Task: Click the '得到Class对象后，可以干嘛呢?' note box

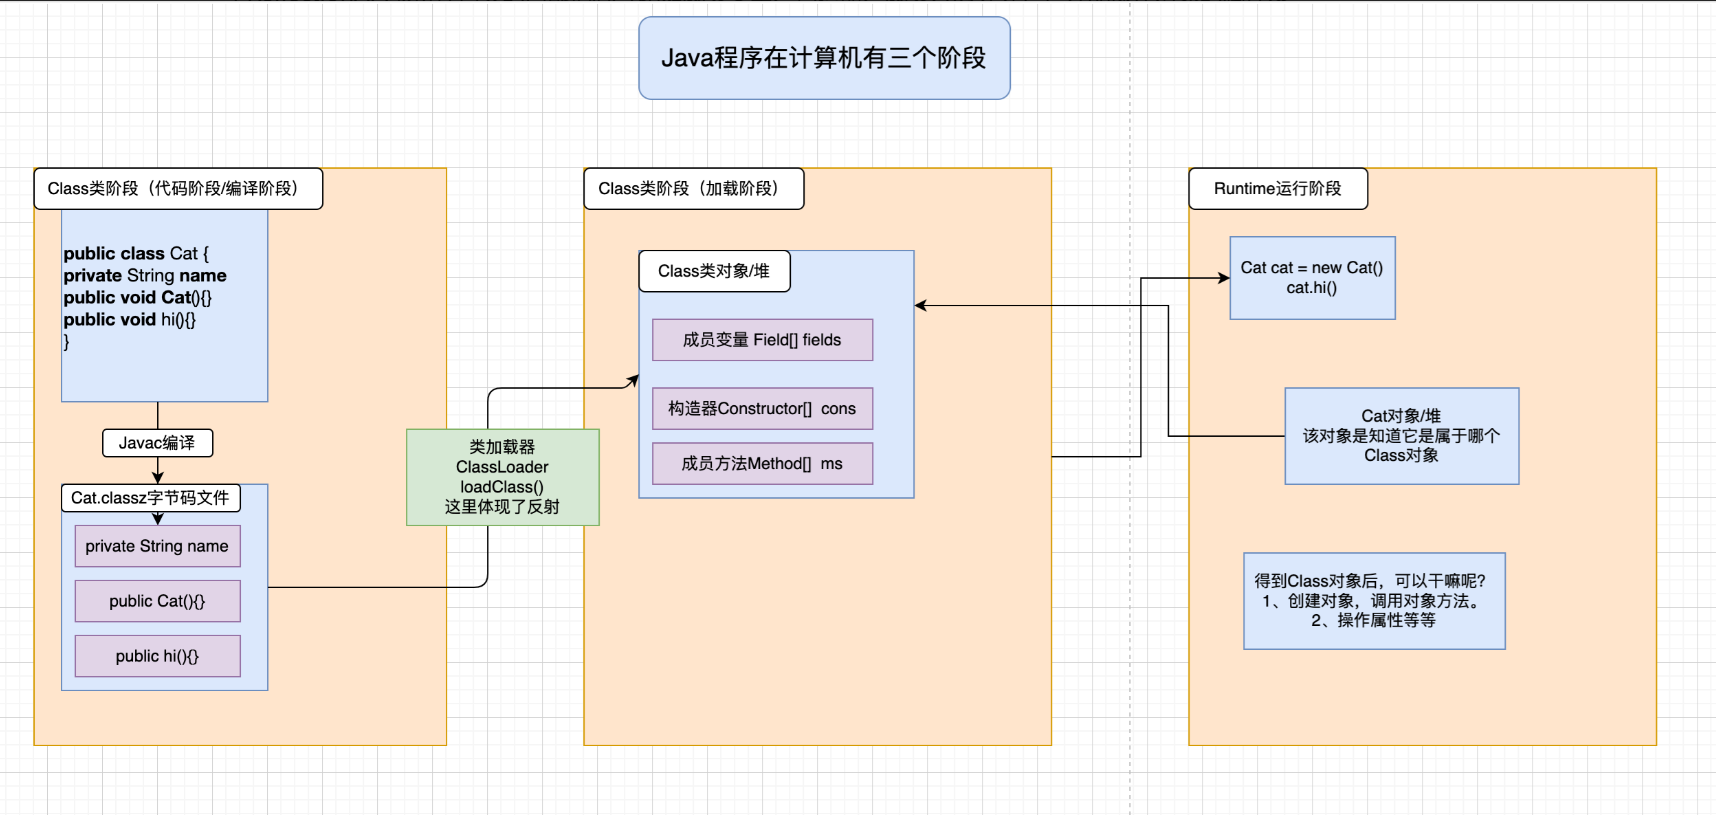Action: click(x=1374, y=601)
